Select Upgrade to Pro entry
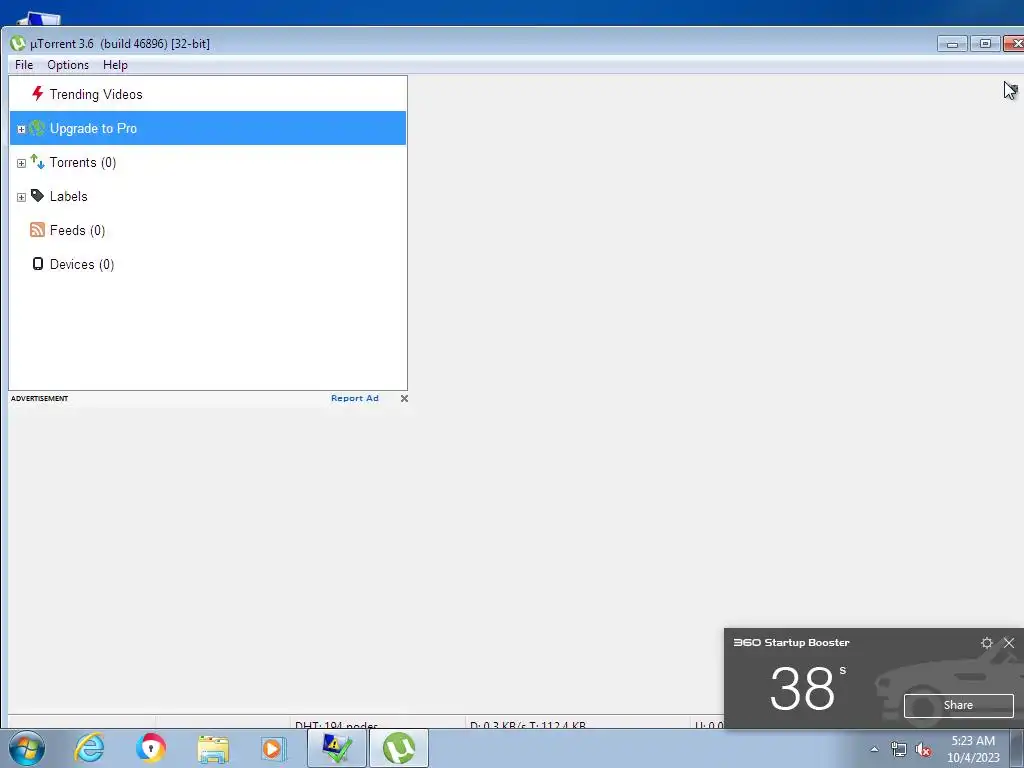The image size is (1024, 768). coord(208,128)
